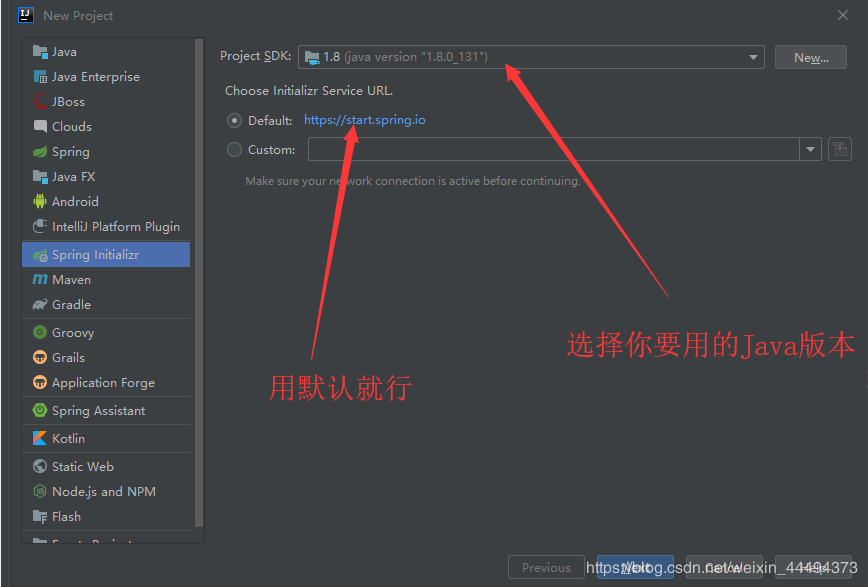
Task: Click the Gradle elephant icon
Action: click(x=40, y=305)
